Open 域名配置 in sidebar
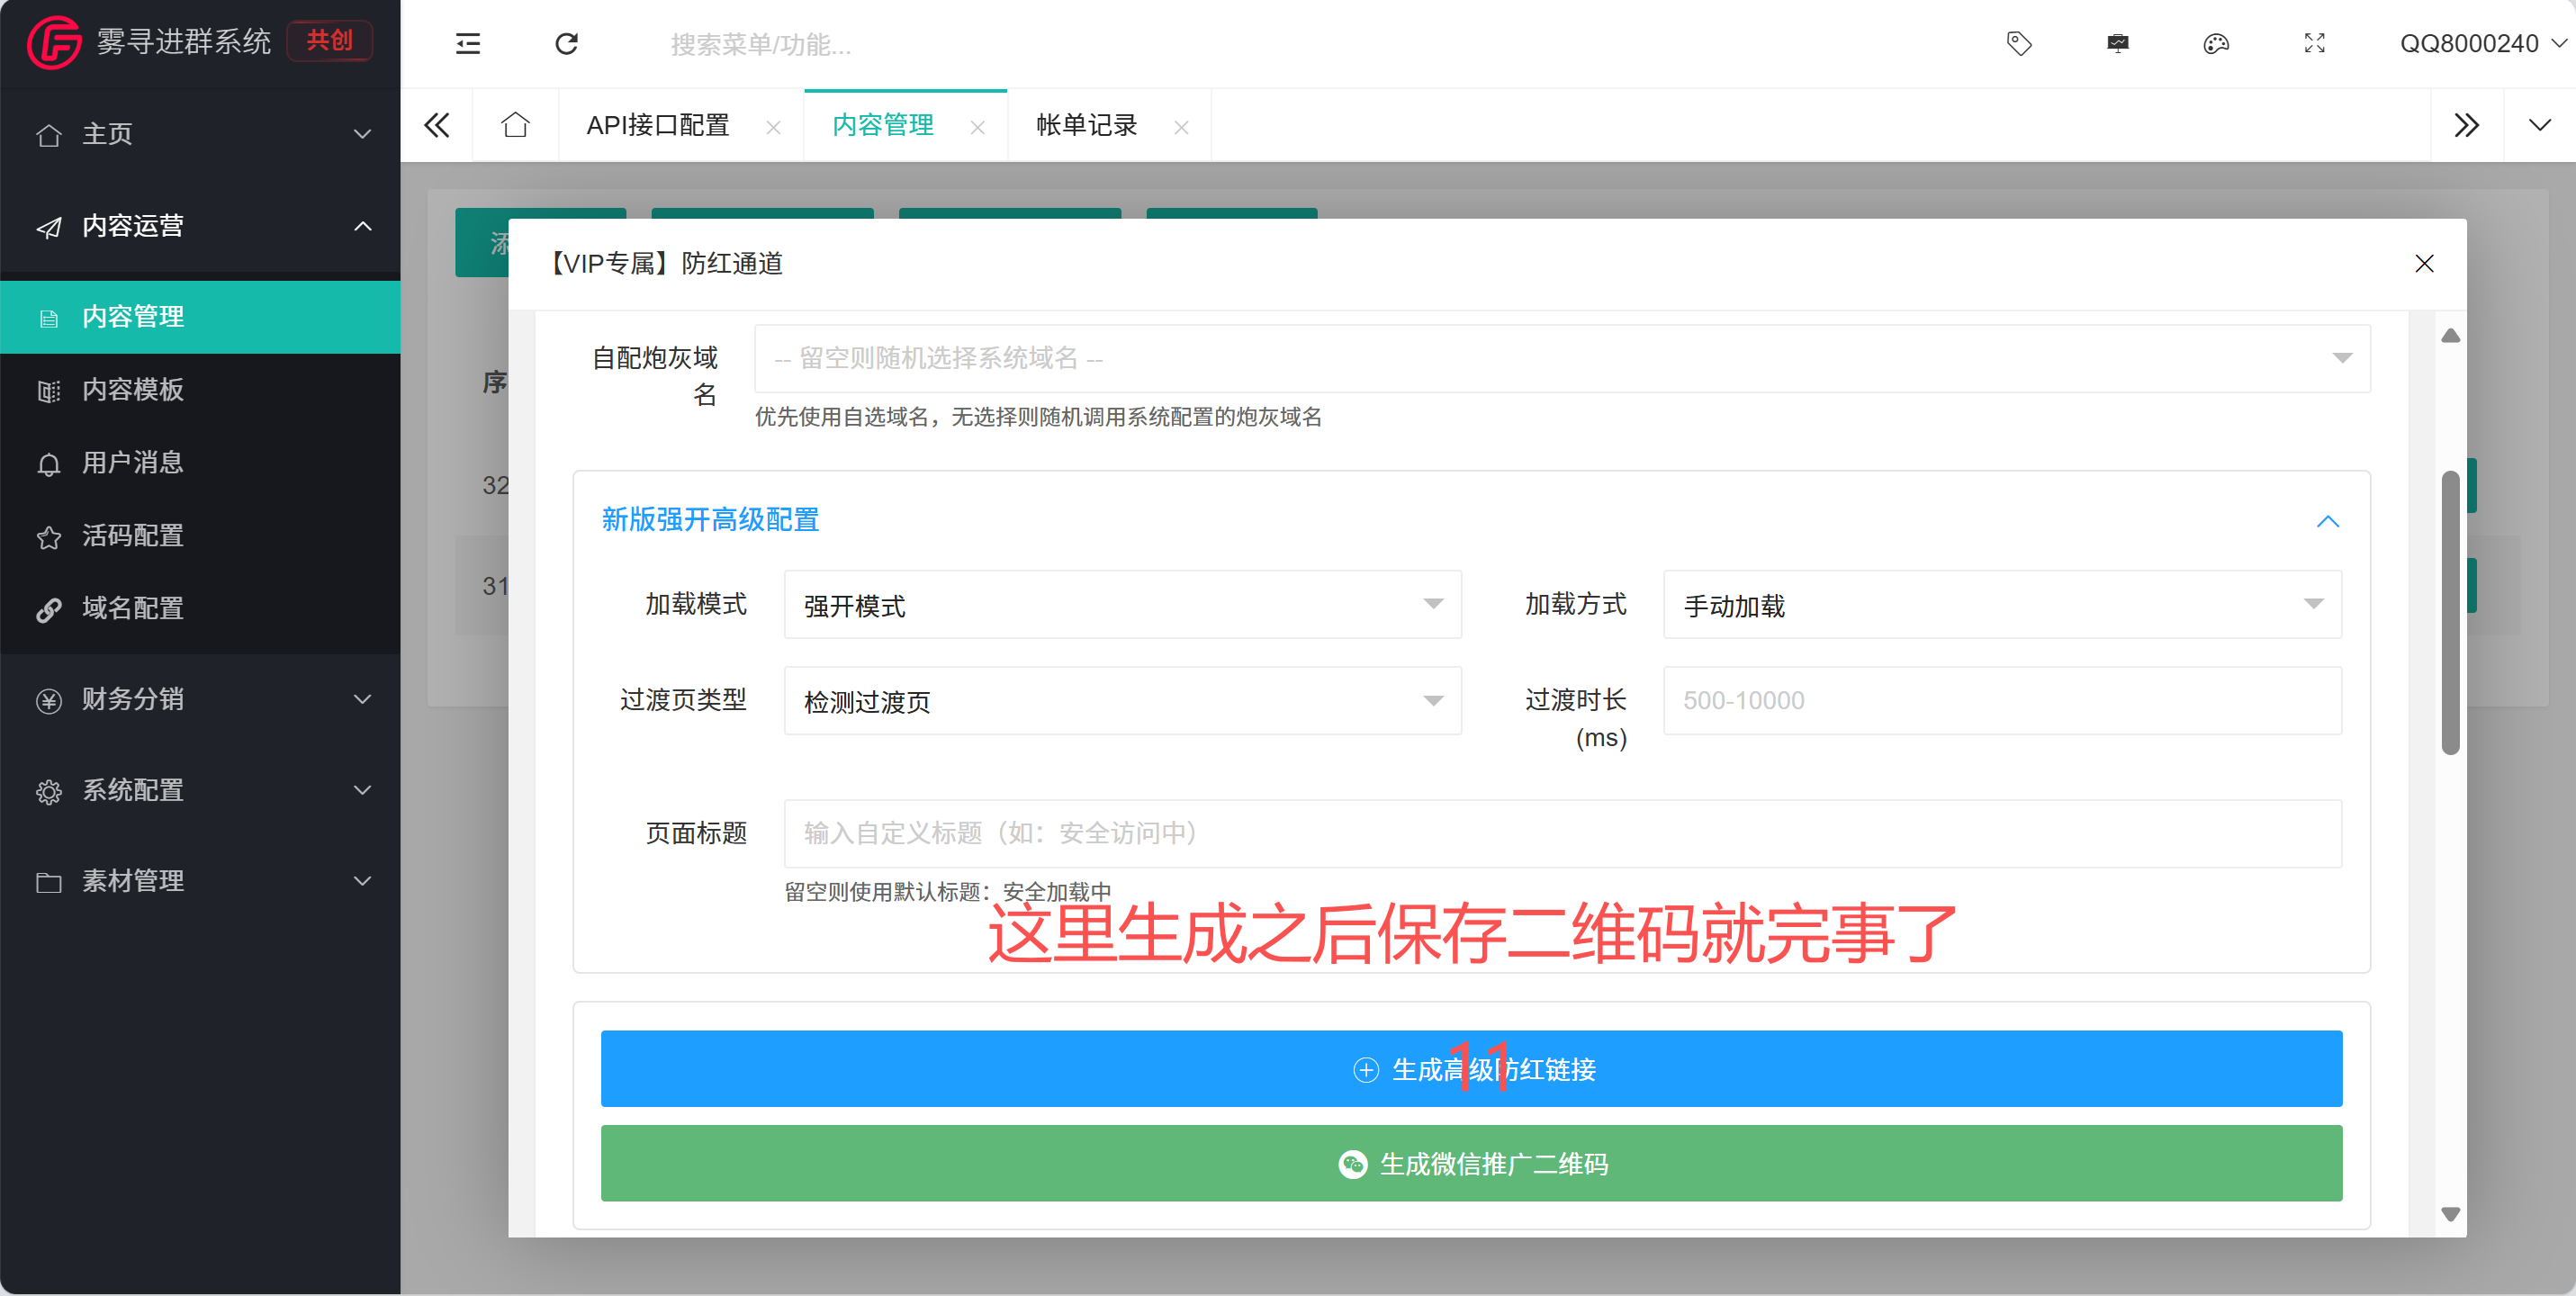The width and height of the screenshot is (2576, 1296). coord(200,609)
